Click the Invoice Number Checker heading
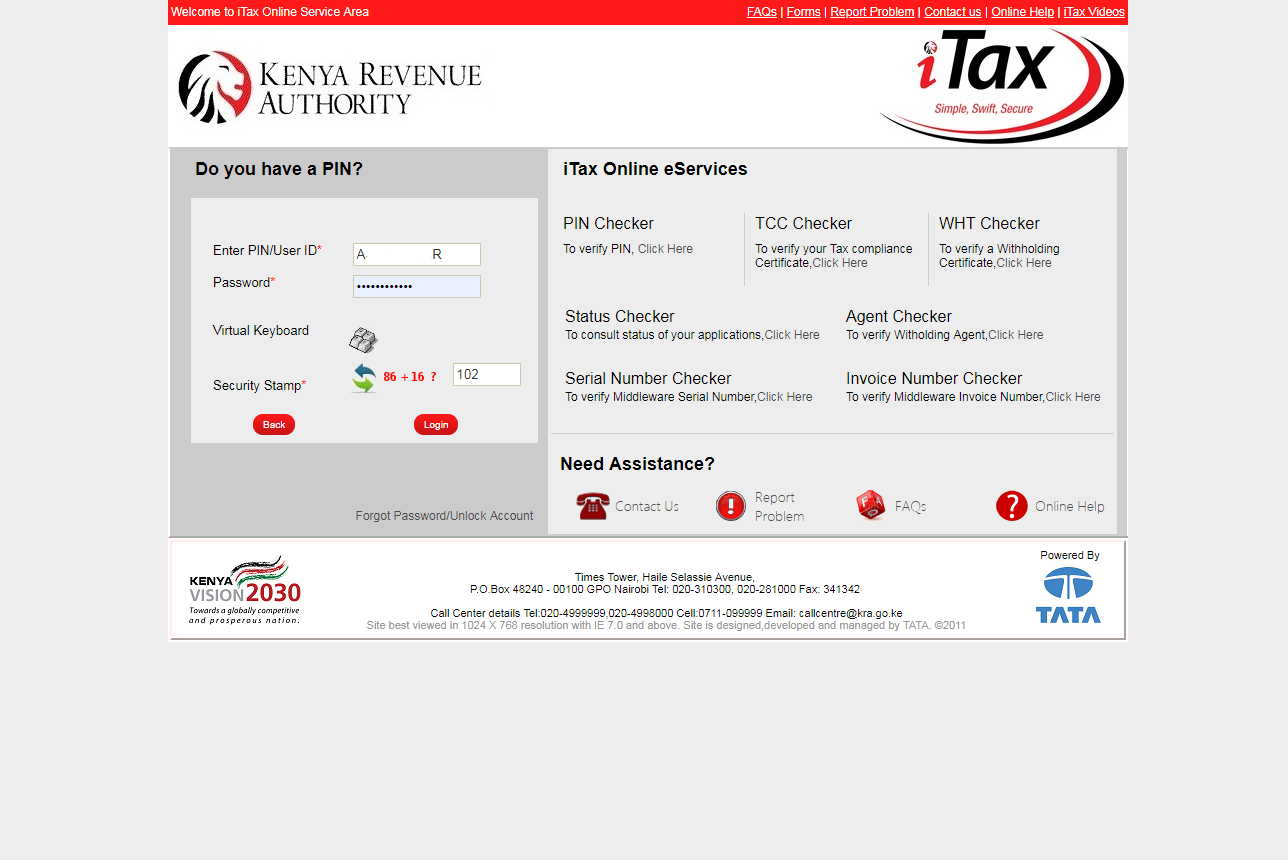Image resolution: width=1288 pixels, height=860 pixels. [934, 378]
